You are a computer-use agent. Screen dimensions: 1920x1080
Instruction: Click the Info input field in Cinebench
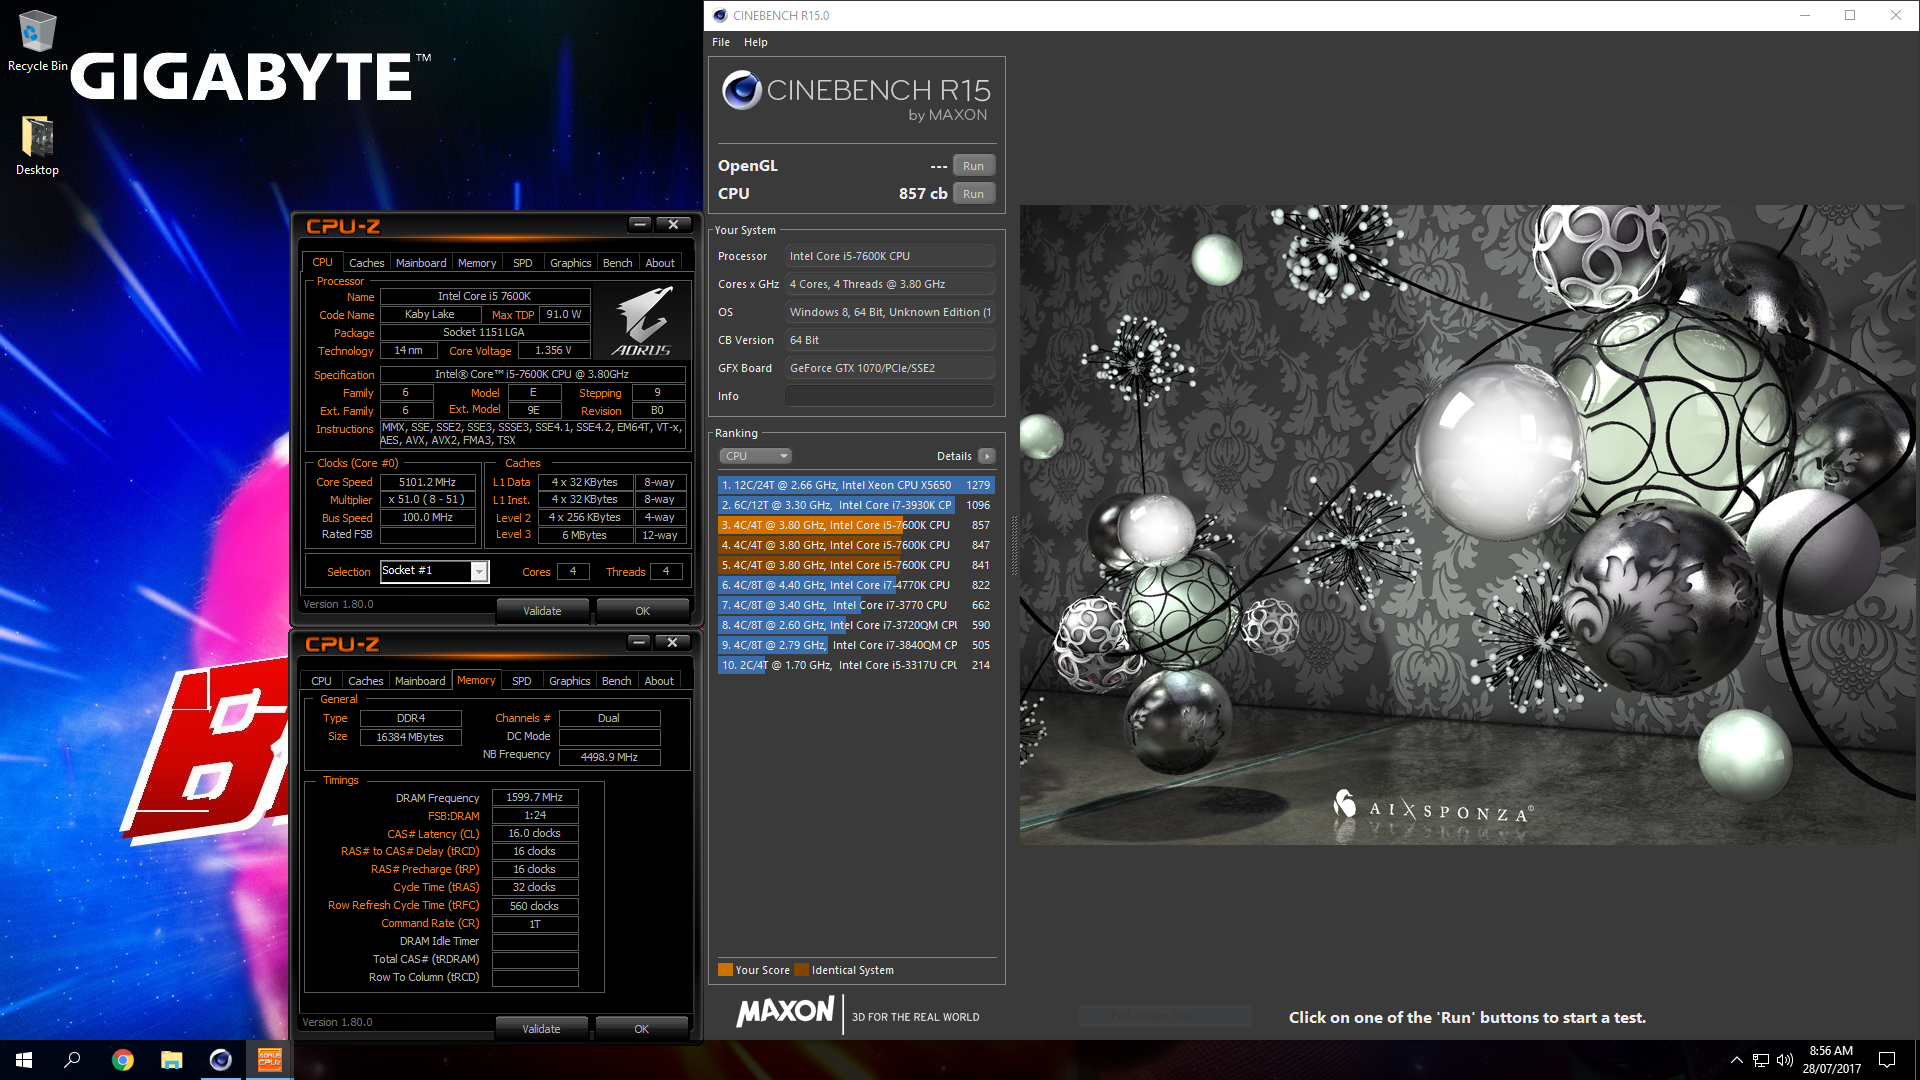click(x=890, y=397)
